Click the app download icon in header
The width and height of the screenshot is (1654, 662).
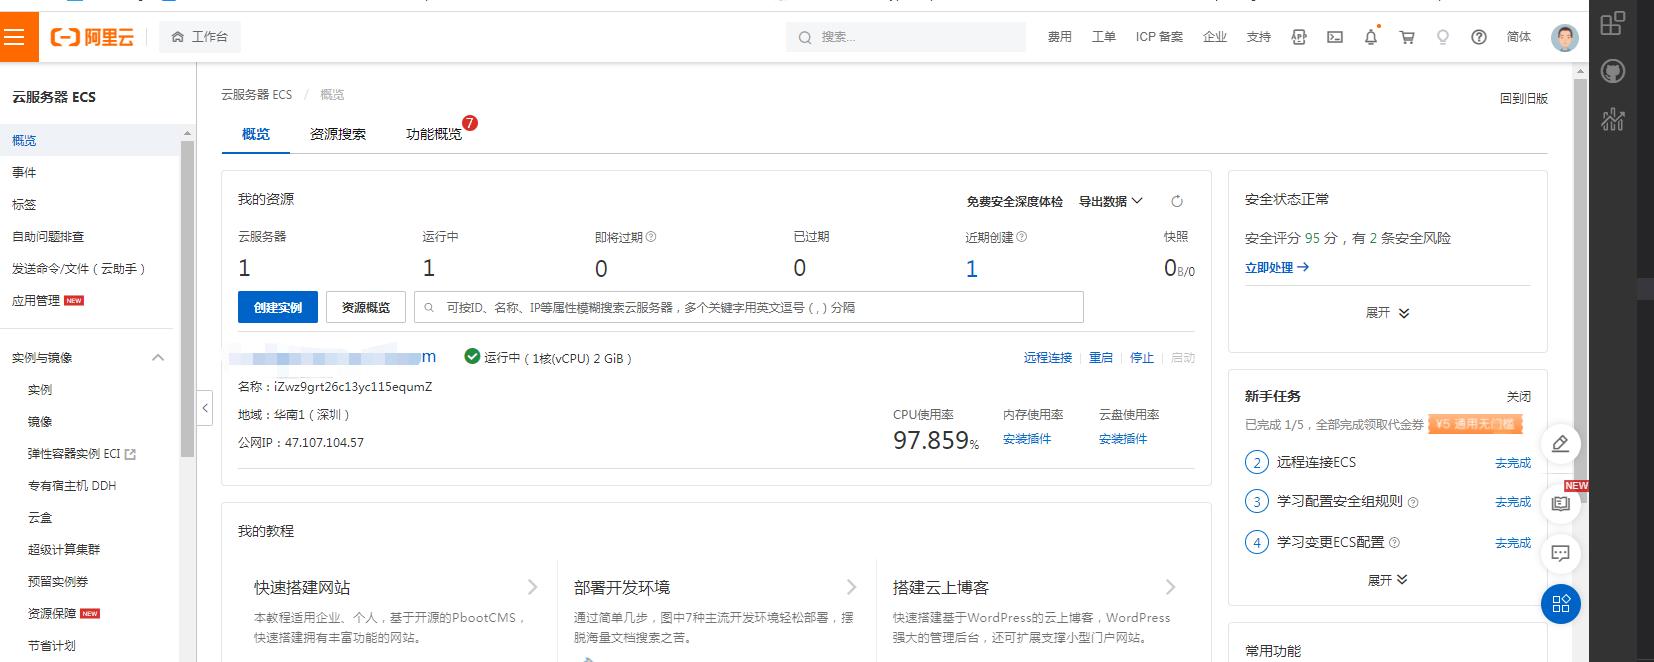(1299, 37)
